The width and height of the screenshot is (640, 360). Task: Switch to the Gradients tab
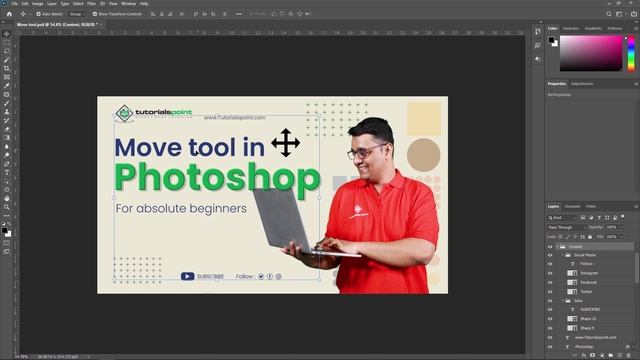tap(593, 29)
